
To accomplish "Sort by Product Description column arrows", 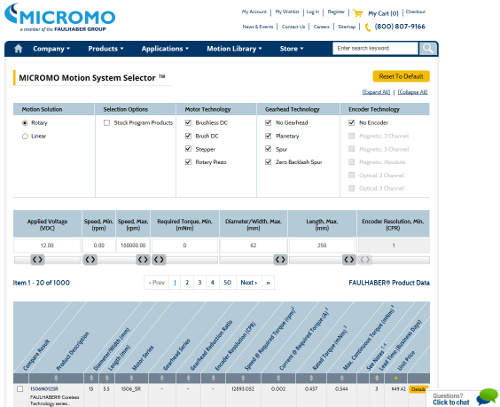I will click(x=56, y=378).
